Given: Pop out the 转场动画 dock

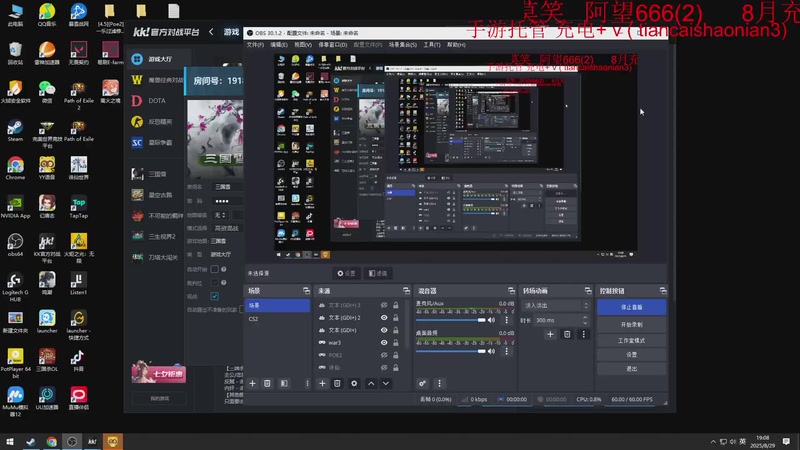Looking at the screenshot, I should tap(588, 290).
